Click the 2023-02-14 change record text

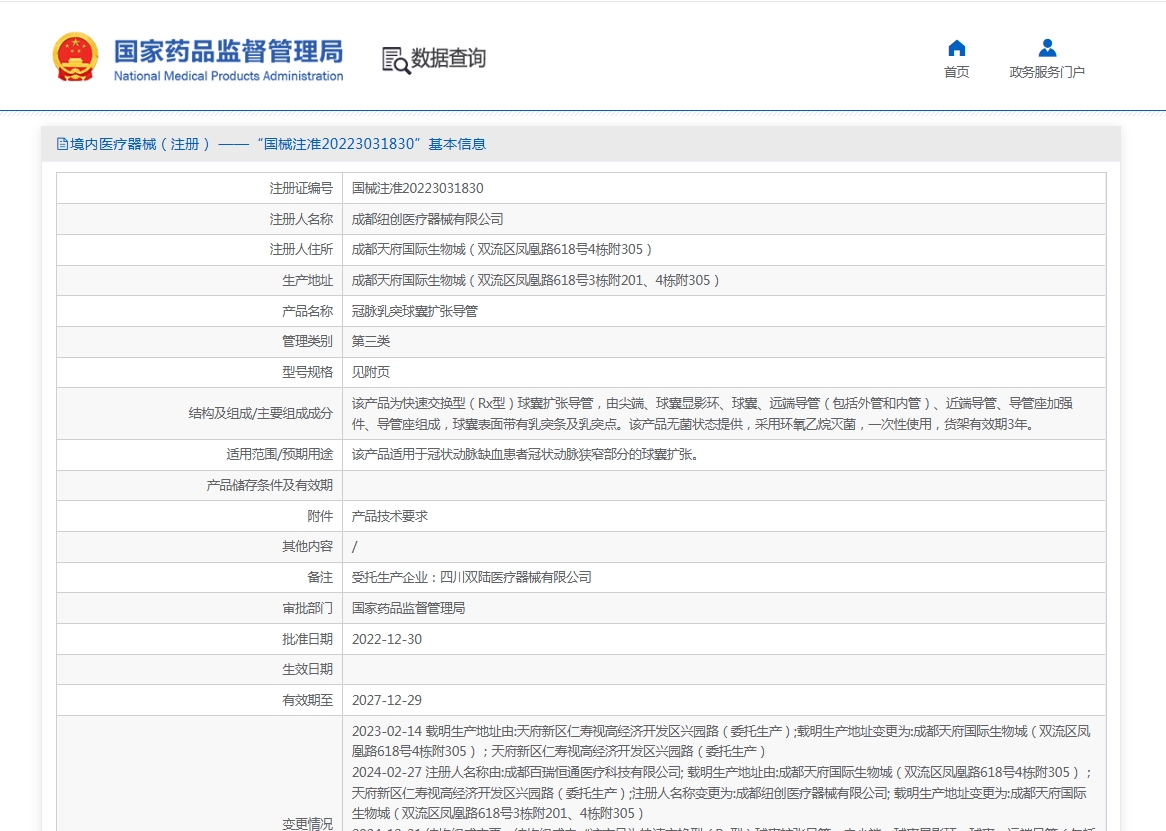coord(721,742)
